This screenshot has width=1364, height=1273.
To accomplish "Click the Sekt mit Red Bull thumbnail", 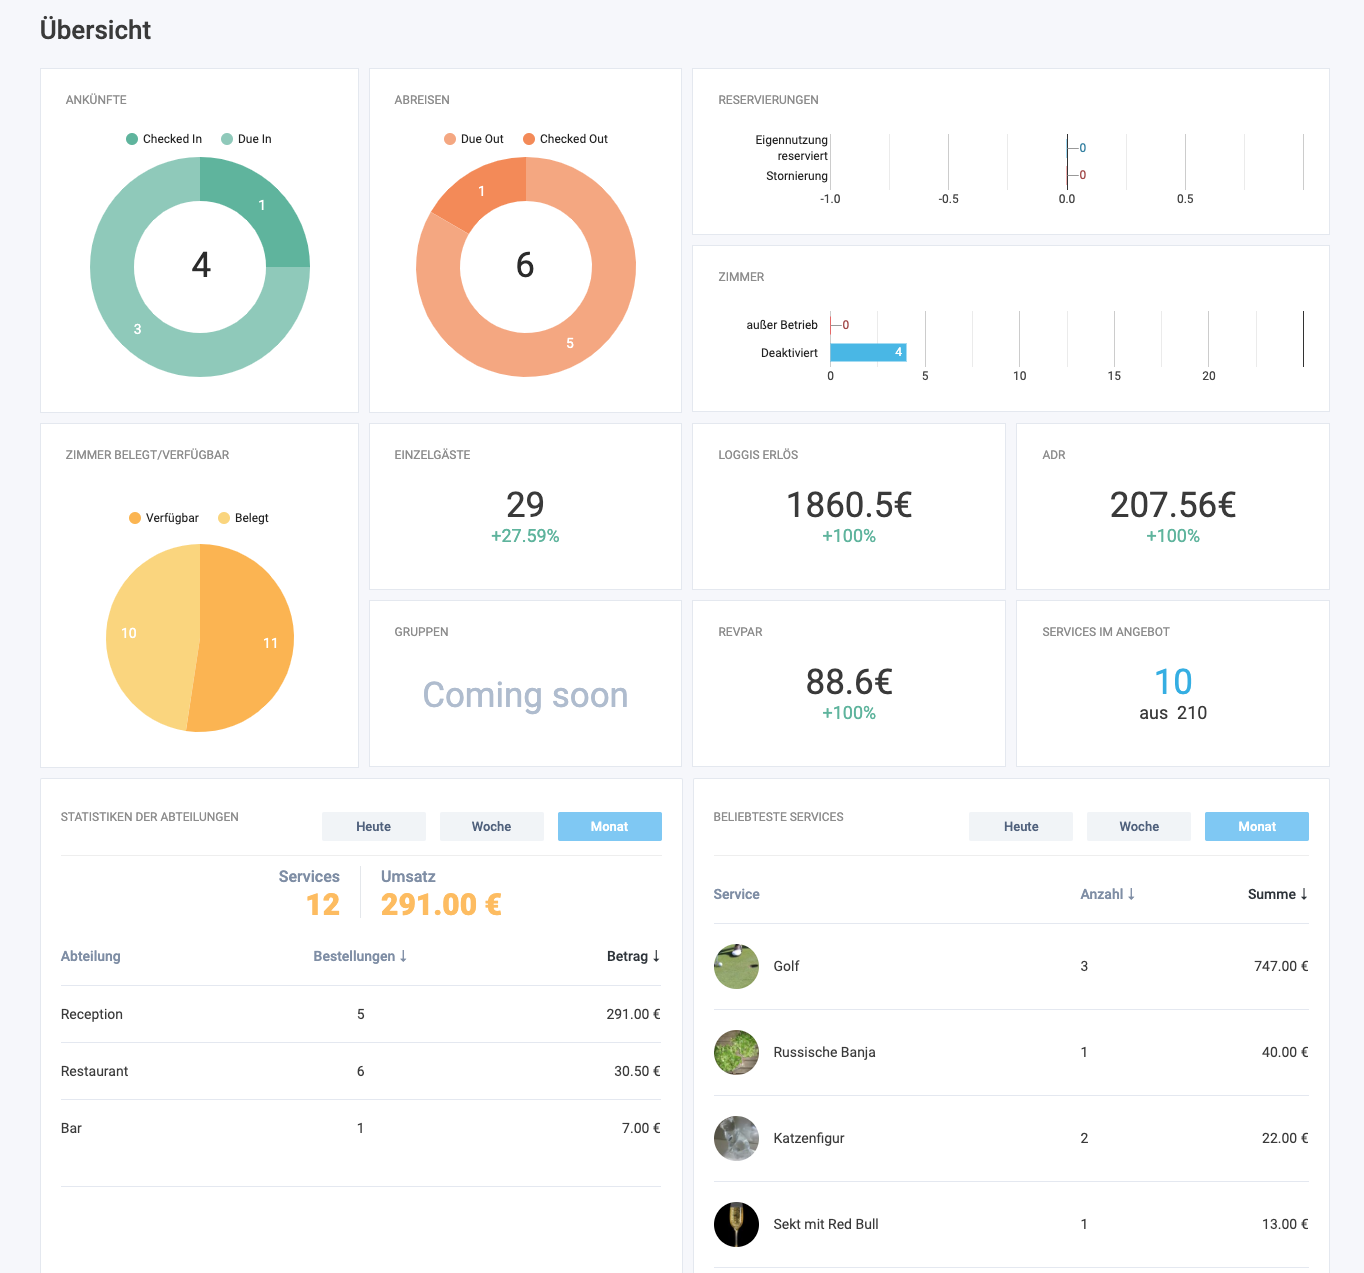I will (x=736, y=1224).
